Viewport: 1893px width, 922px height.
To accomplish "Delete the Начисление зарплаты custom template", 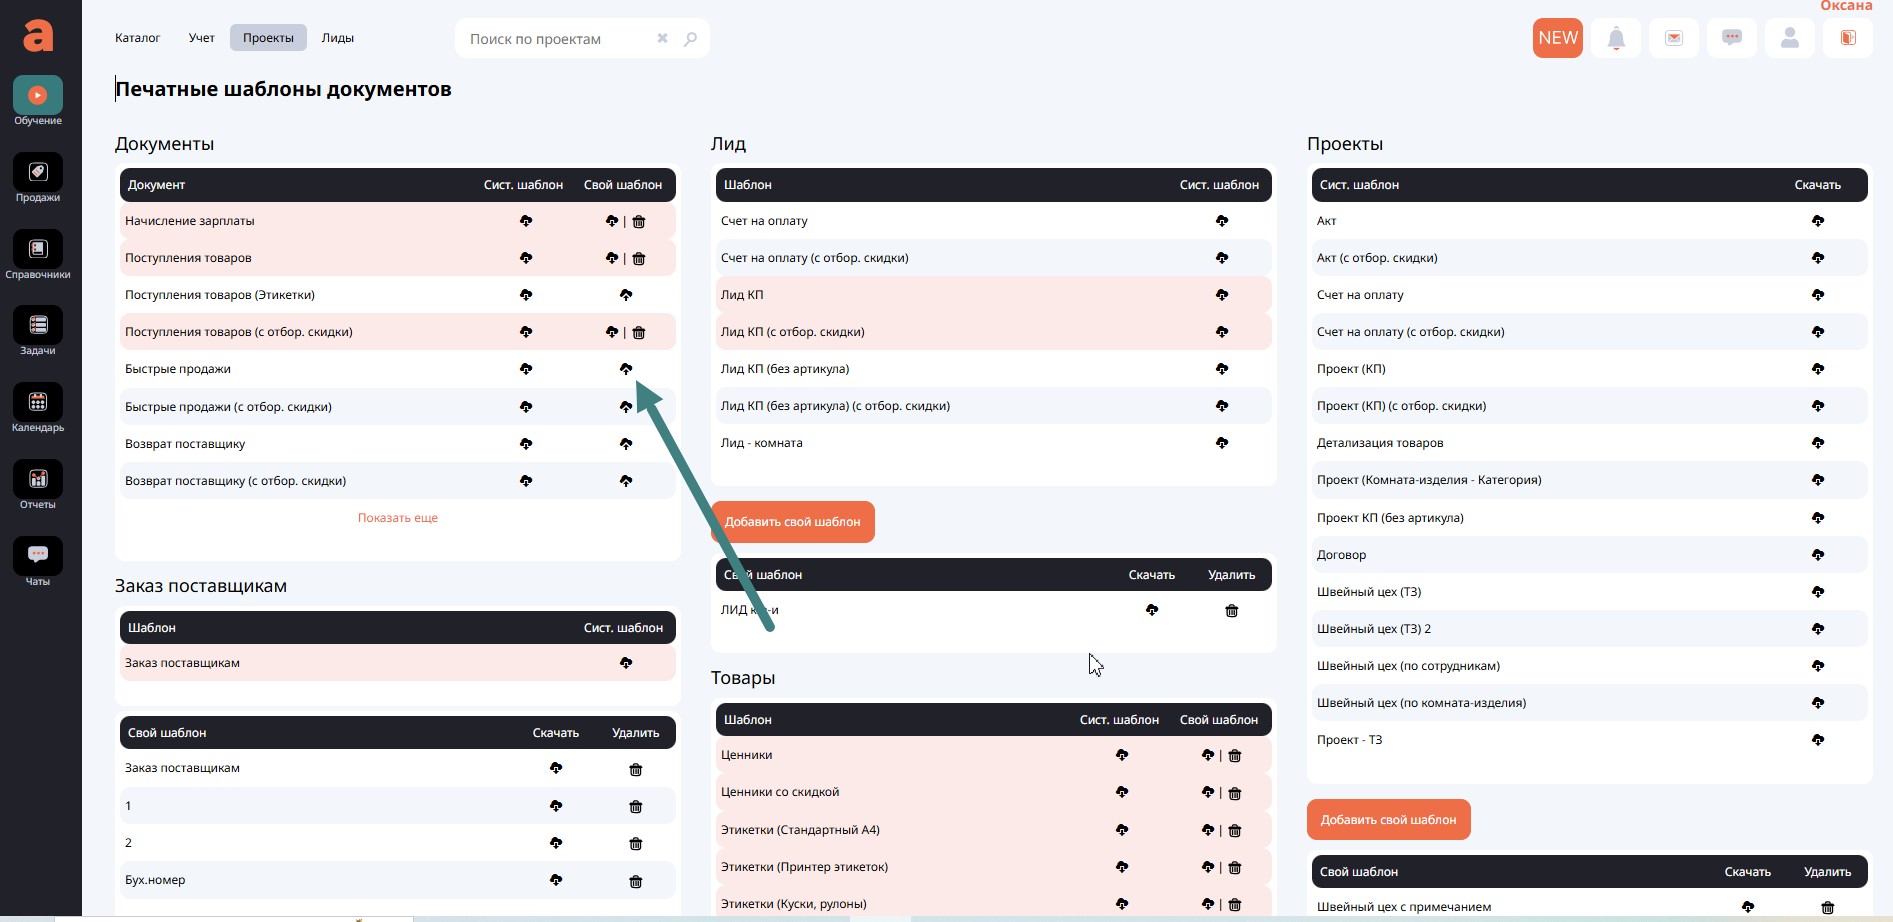I will click(x=639, y=222).
